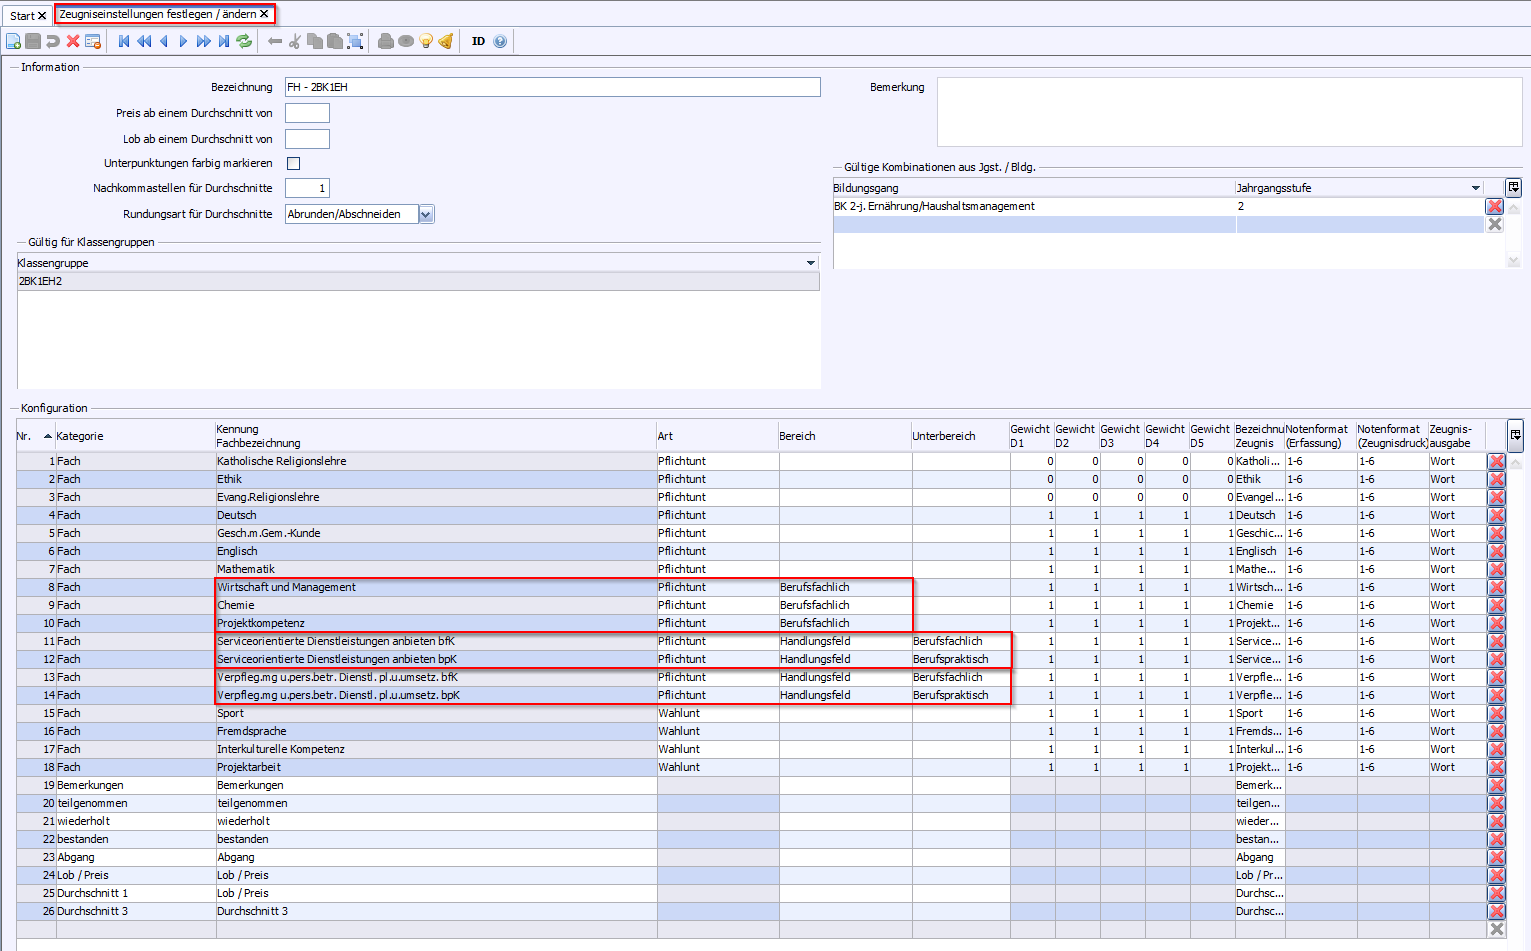Select the 'Chemie' Fachbezeichnung cell
The width and height of the screenshot is (1531, 951).
(x=436, y=605)
